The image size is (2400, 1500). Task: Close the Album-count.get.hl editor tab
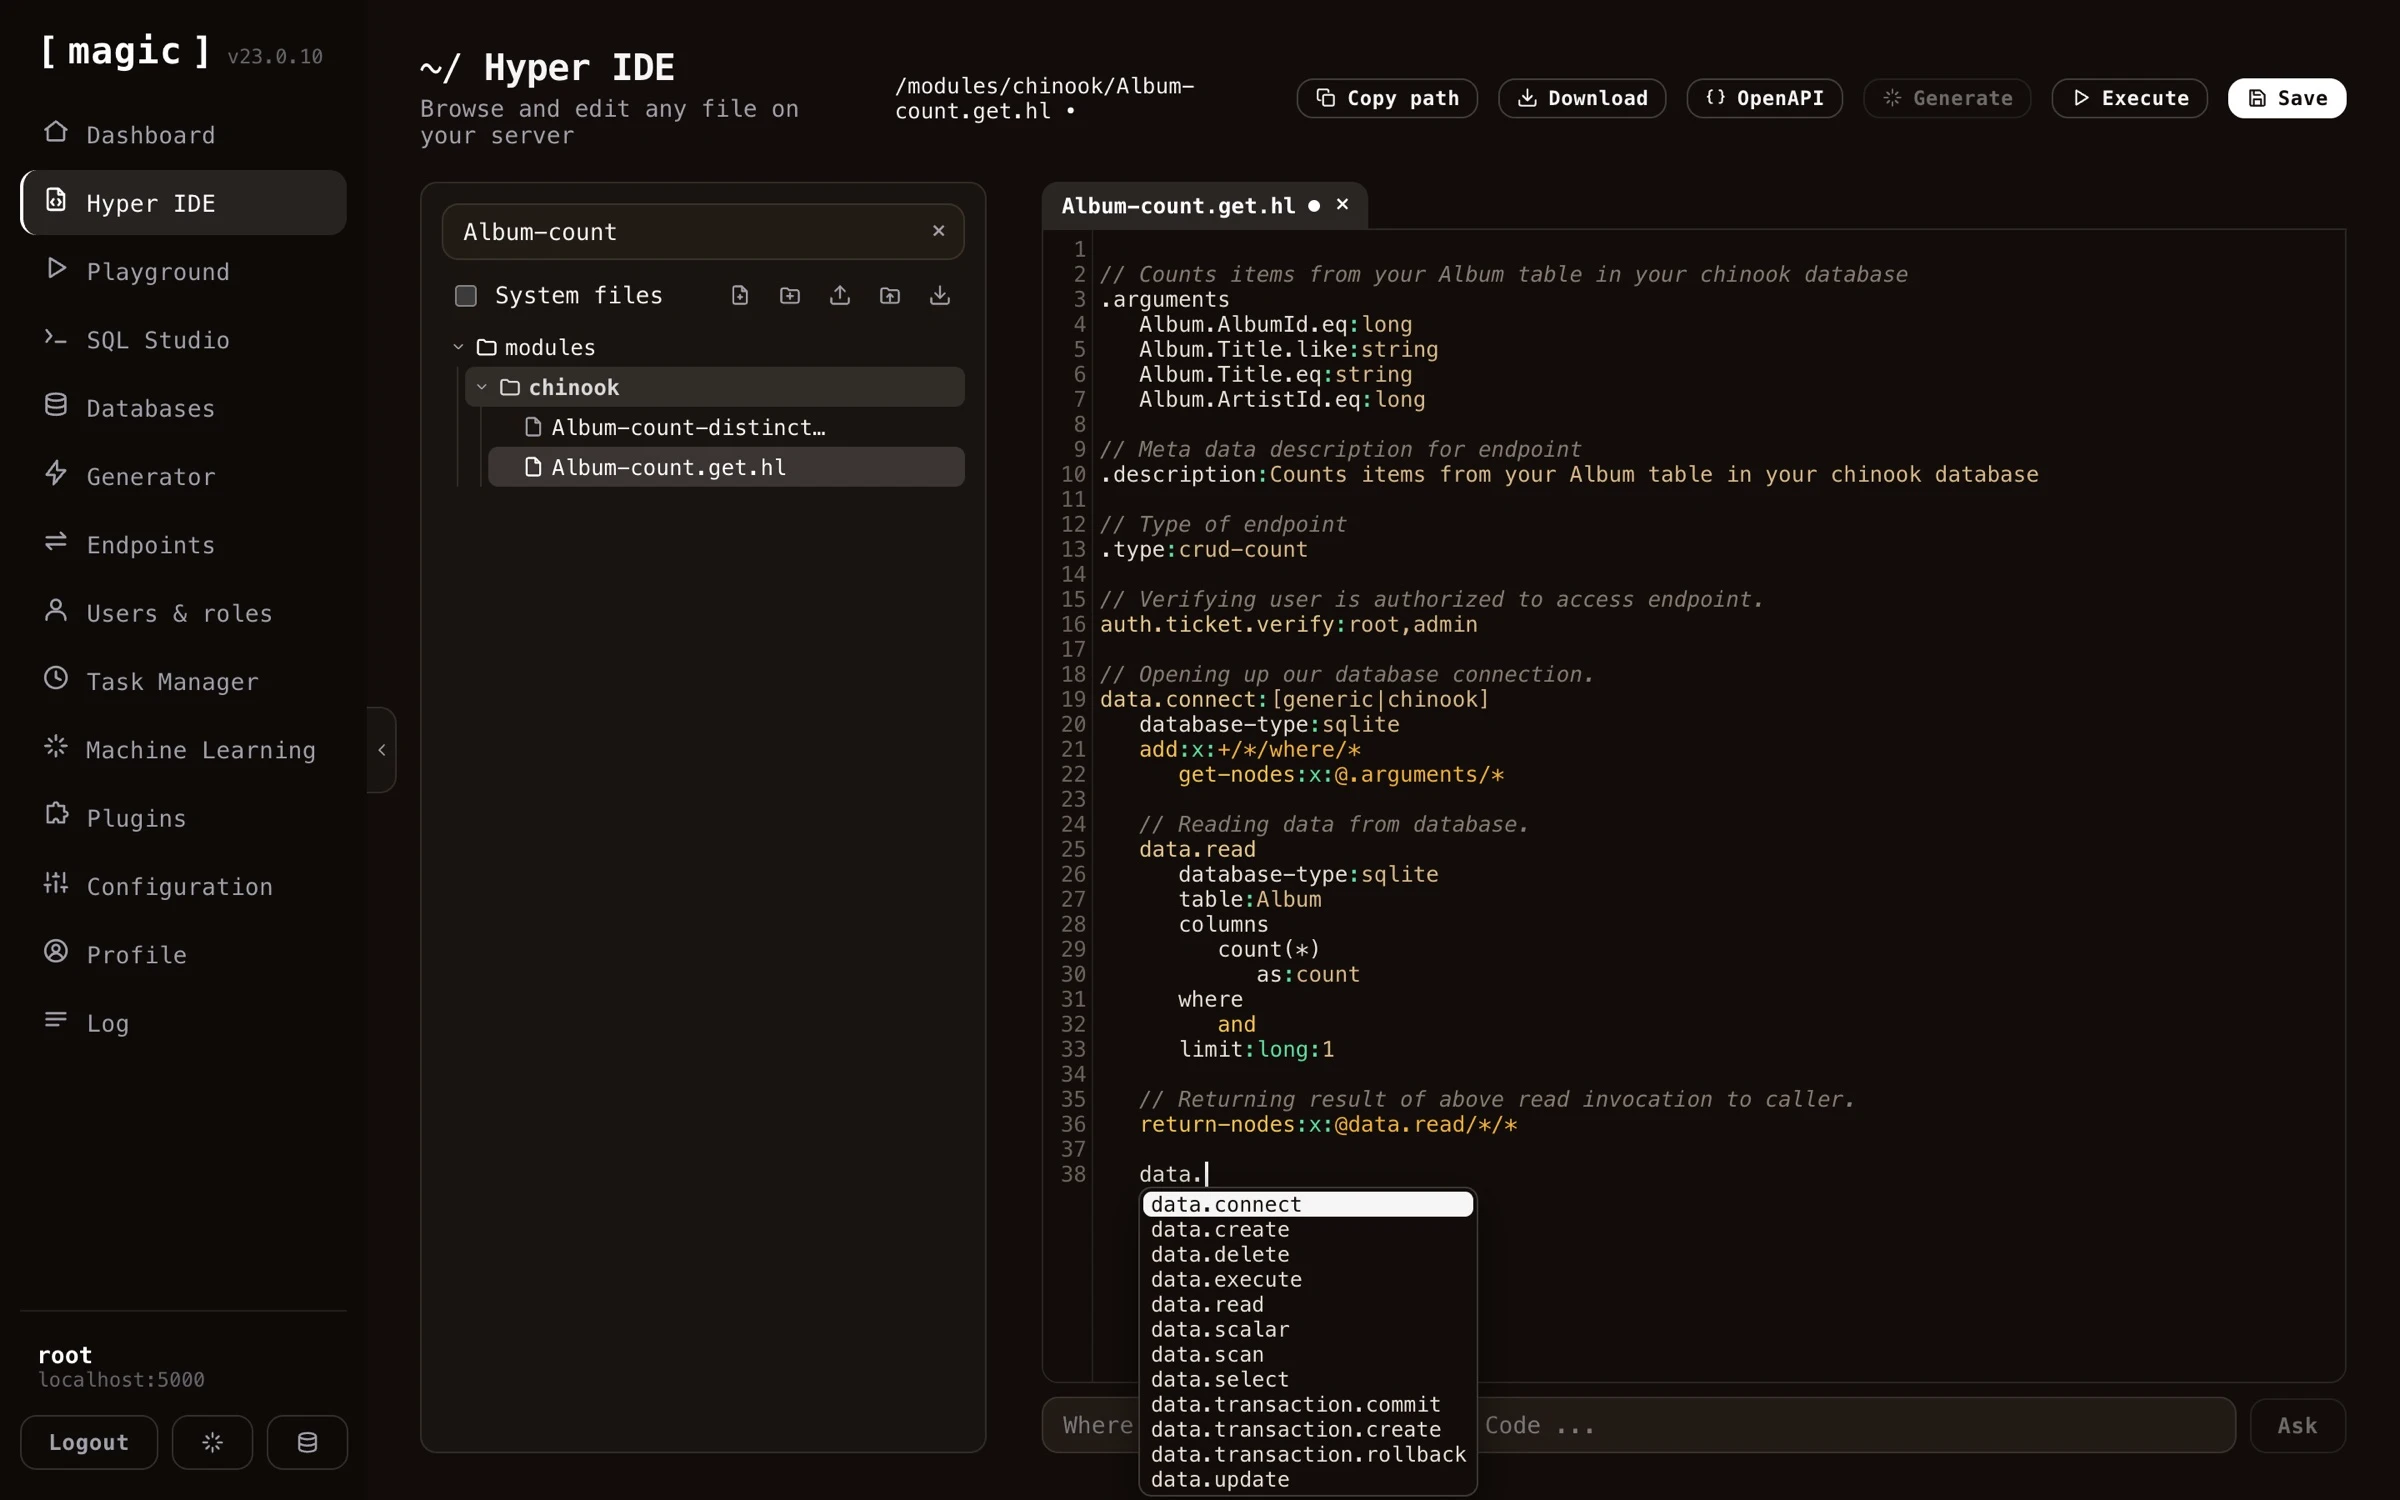pyautogui.click(x=1343, y=205)
